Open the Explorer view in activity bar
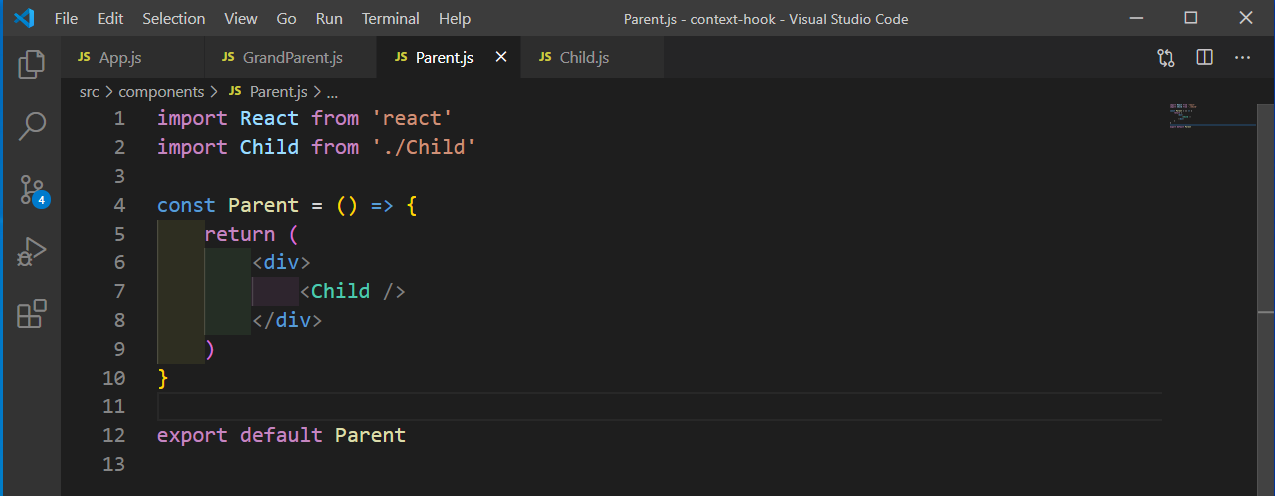 tap(32, 65)
